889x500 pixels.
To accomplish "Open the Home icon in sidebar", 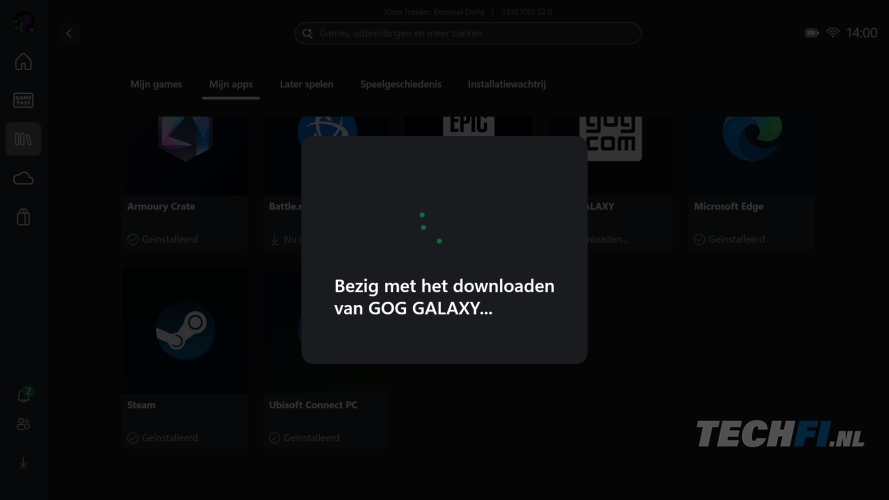I will click(x=23, y=61).
